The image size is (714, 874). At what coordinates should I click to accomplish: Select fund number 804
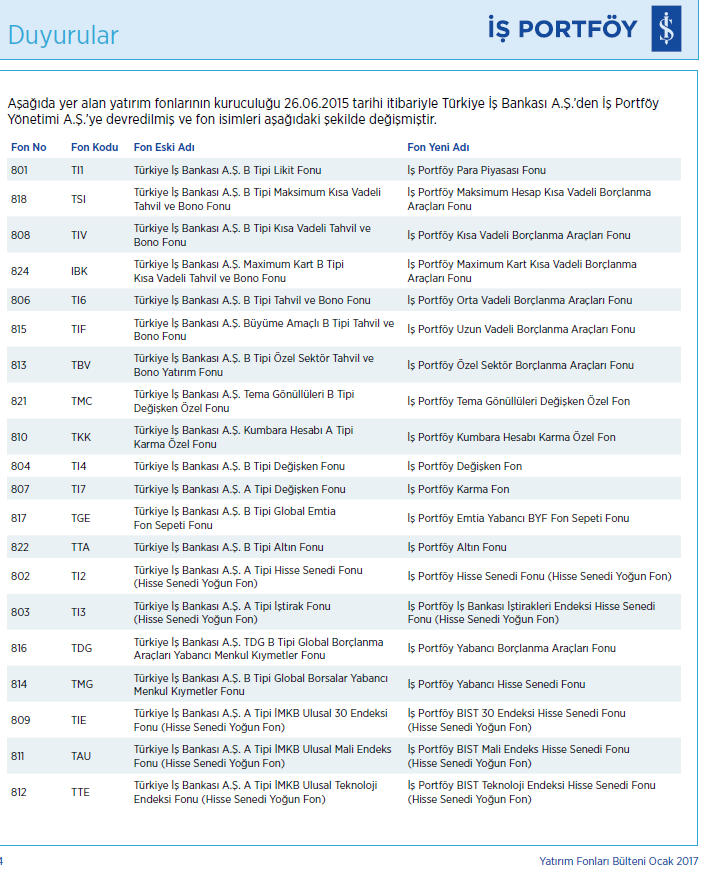[20, 466]
